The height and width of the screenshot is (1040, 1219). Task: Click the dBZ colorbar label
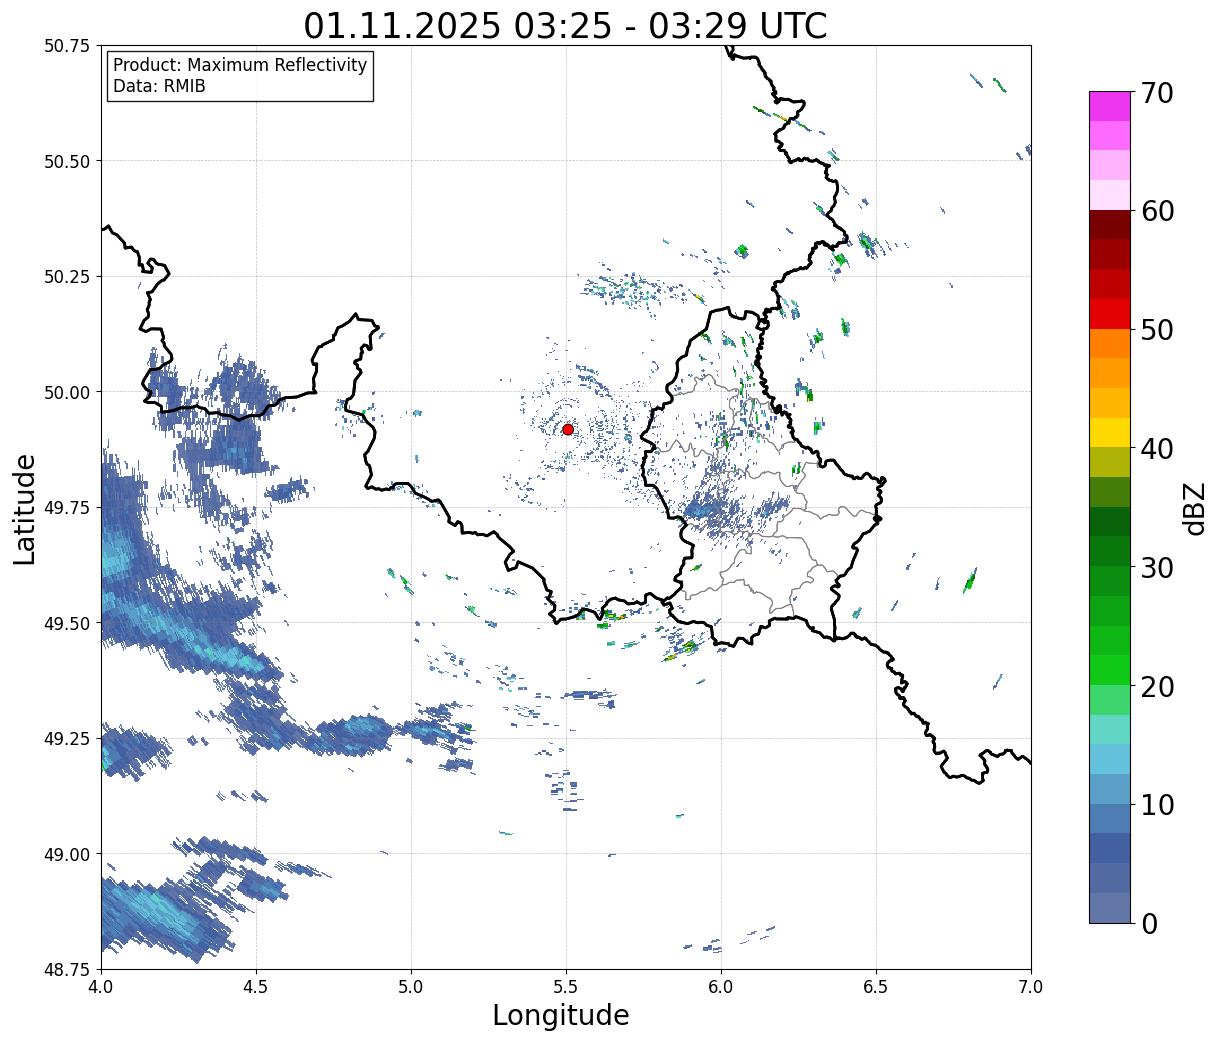pos(1195,507)
